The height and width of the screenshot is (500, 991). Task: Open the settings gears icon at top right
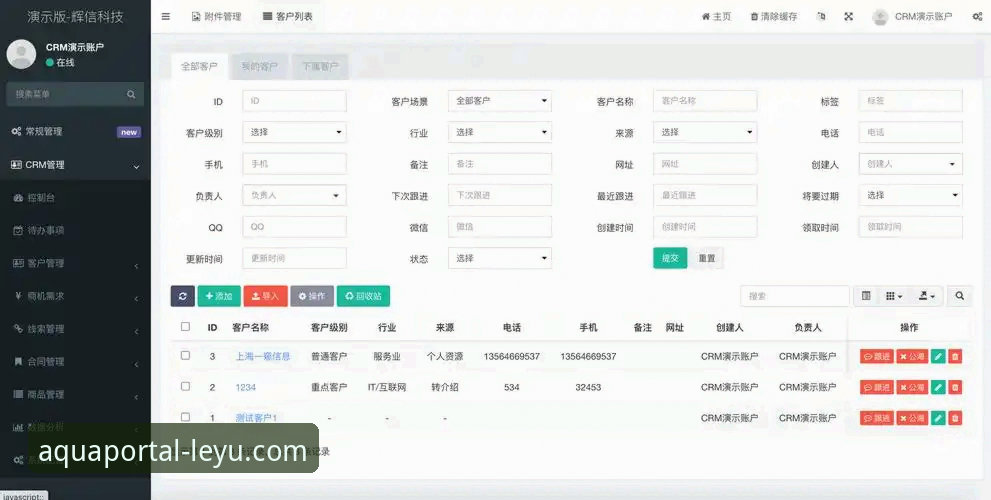[977, 16]
